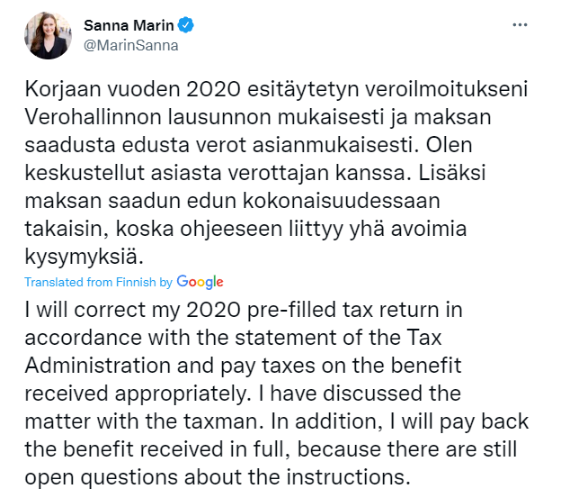562x503 pixels.
Task: Click the Google logo under the tweet
Action: [200, 282]
